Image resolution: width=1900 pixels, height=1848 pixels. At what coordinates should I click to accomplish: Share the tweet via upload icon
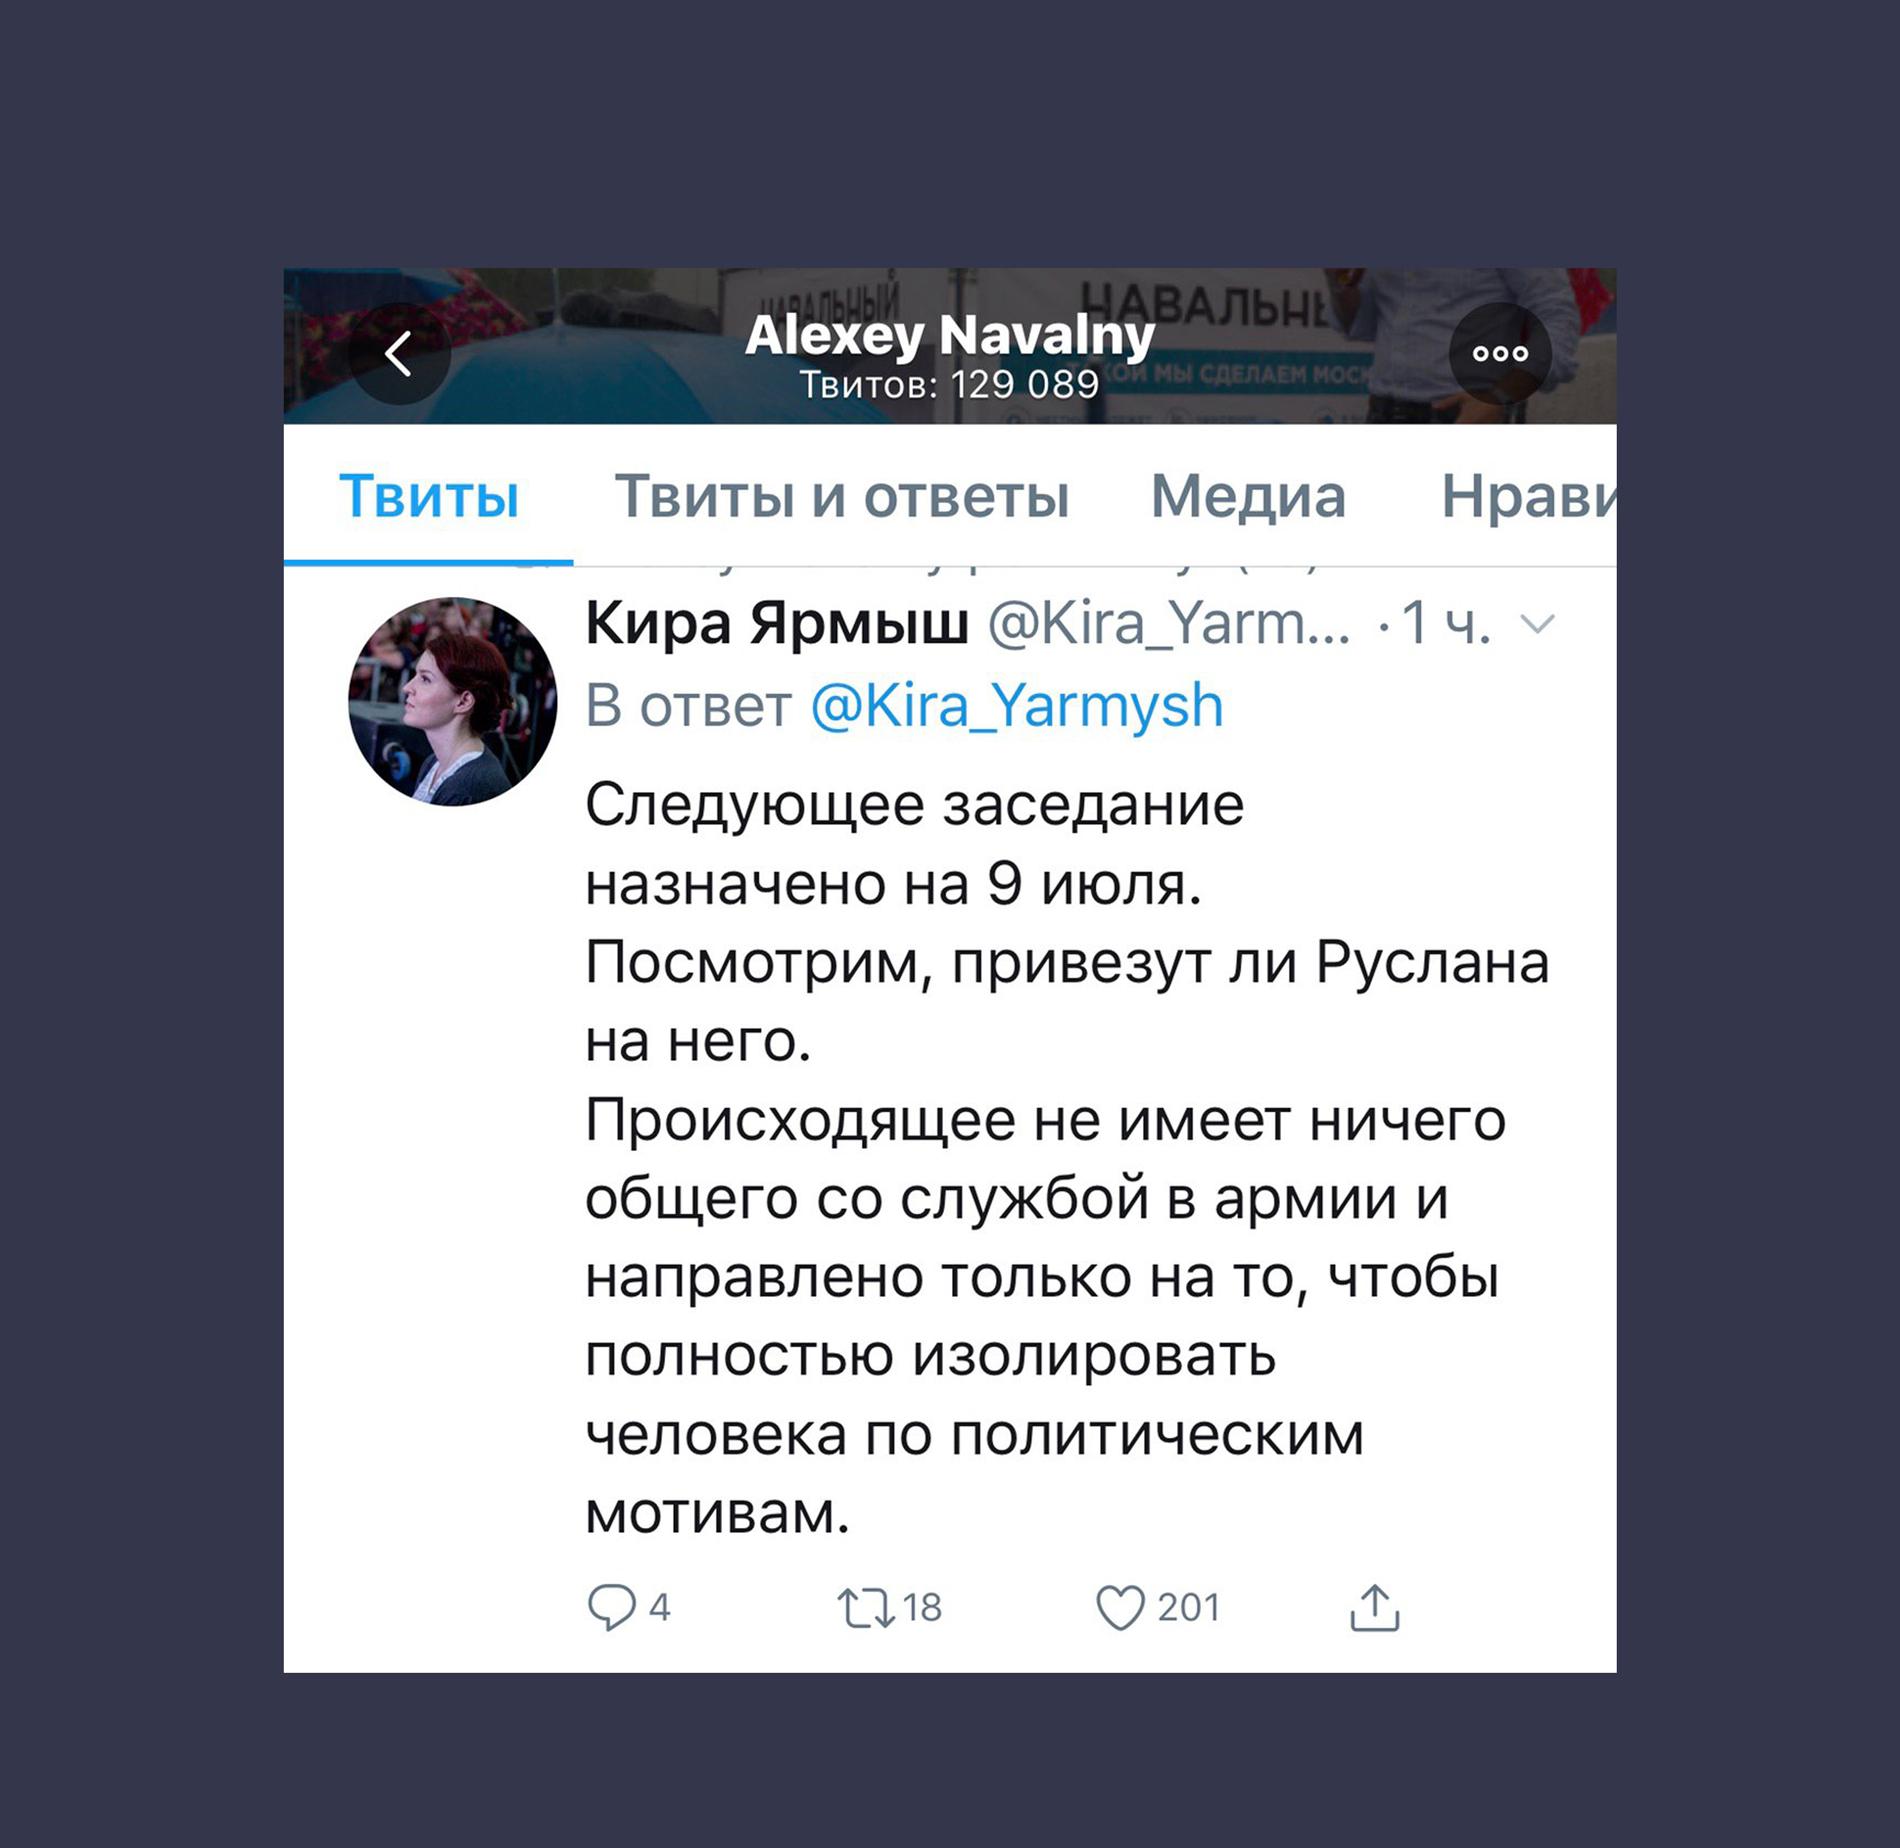pyautogui.click(x=1375, y=1607)
